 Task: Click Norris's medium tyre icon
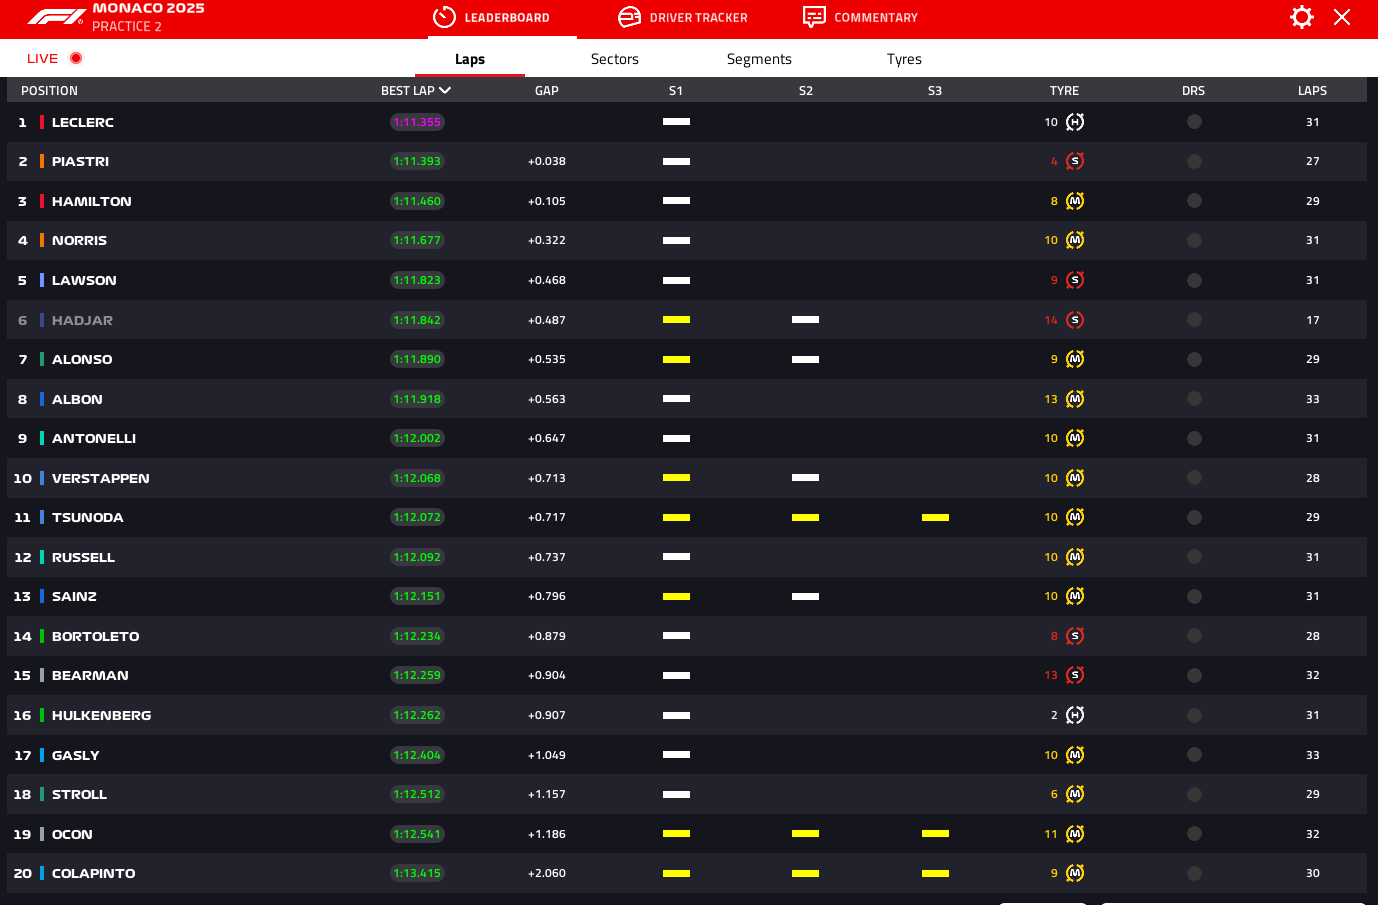1075,240
